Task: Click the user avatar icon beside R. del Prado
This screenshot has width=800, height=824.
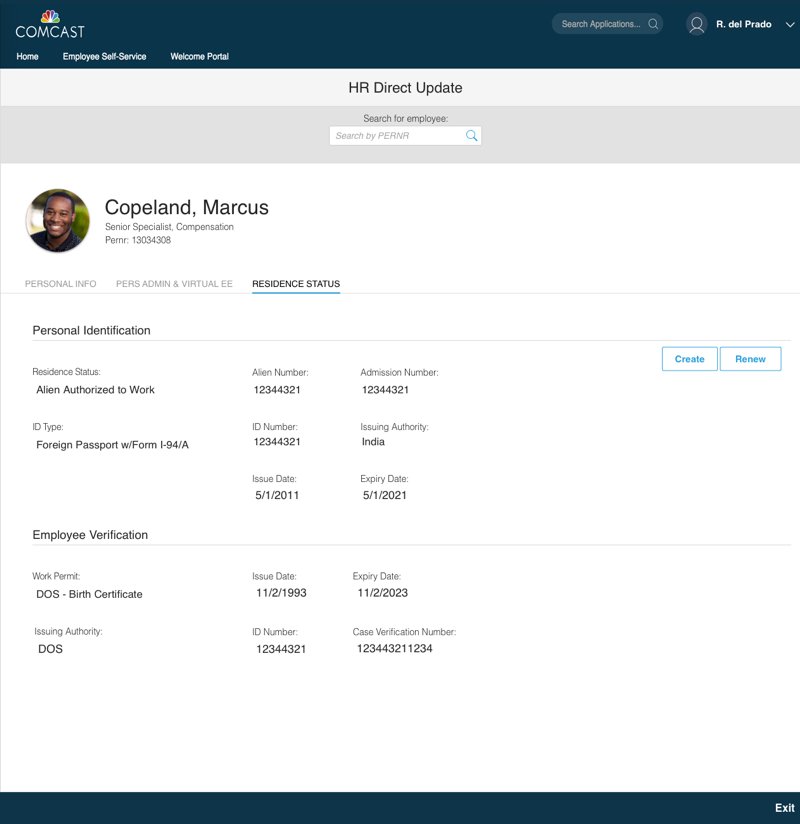Action: click(696, 24)
